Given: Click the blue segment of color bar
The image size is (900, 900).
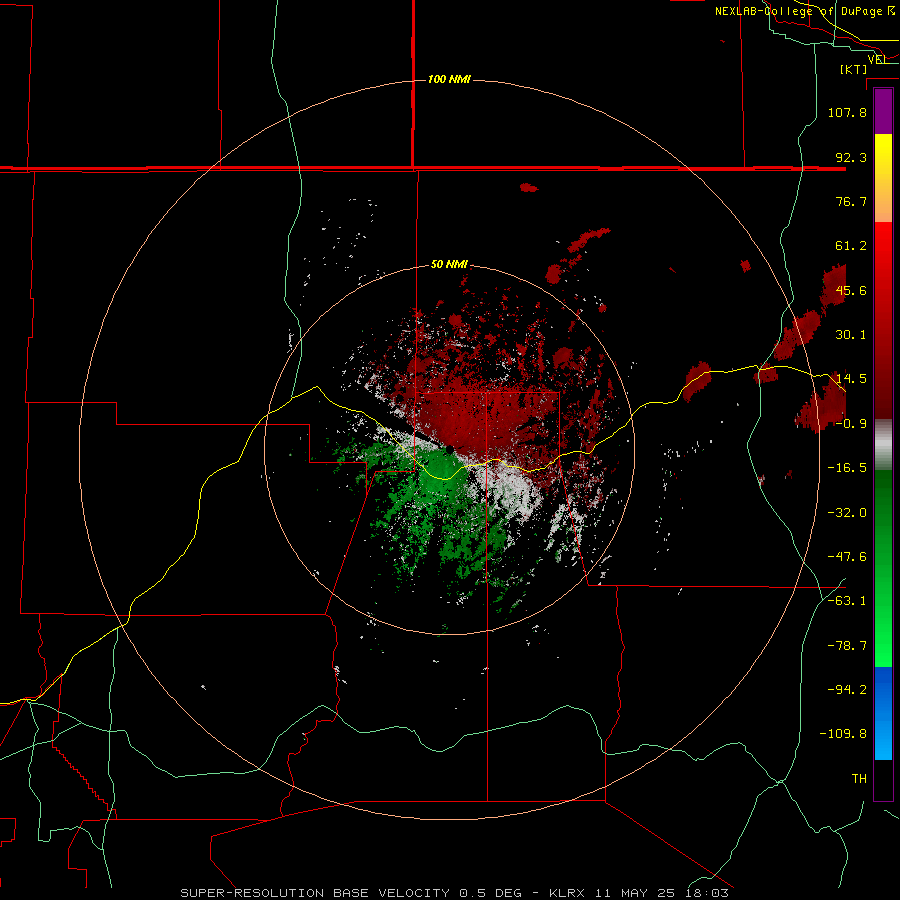Looking at the screenshot, I should 883,713.
